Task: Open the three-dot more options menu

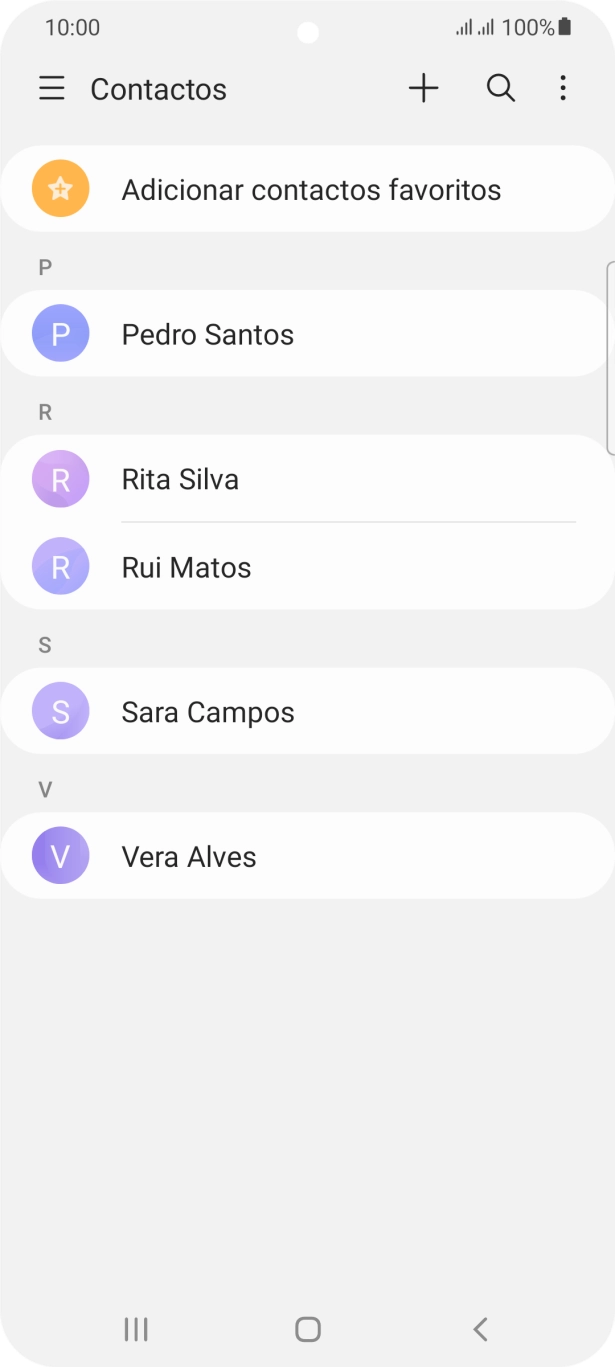Action: (563, 88)
